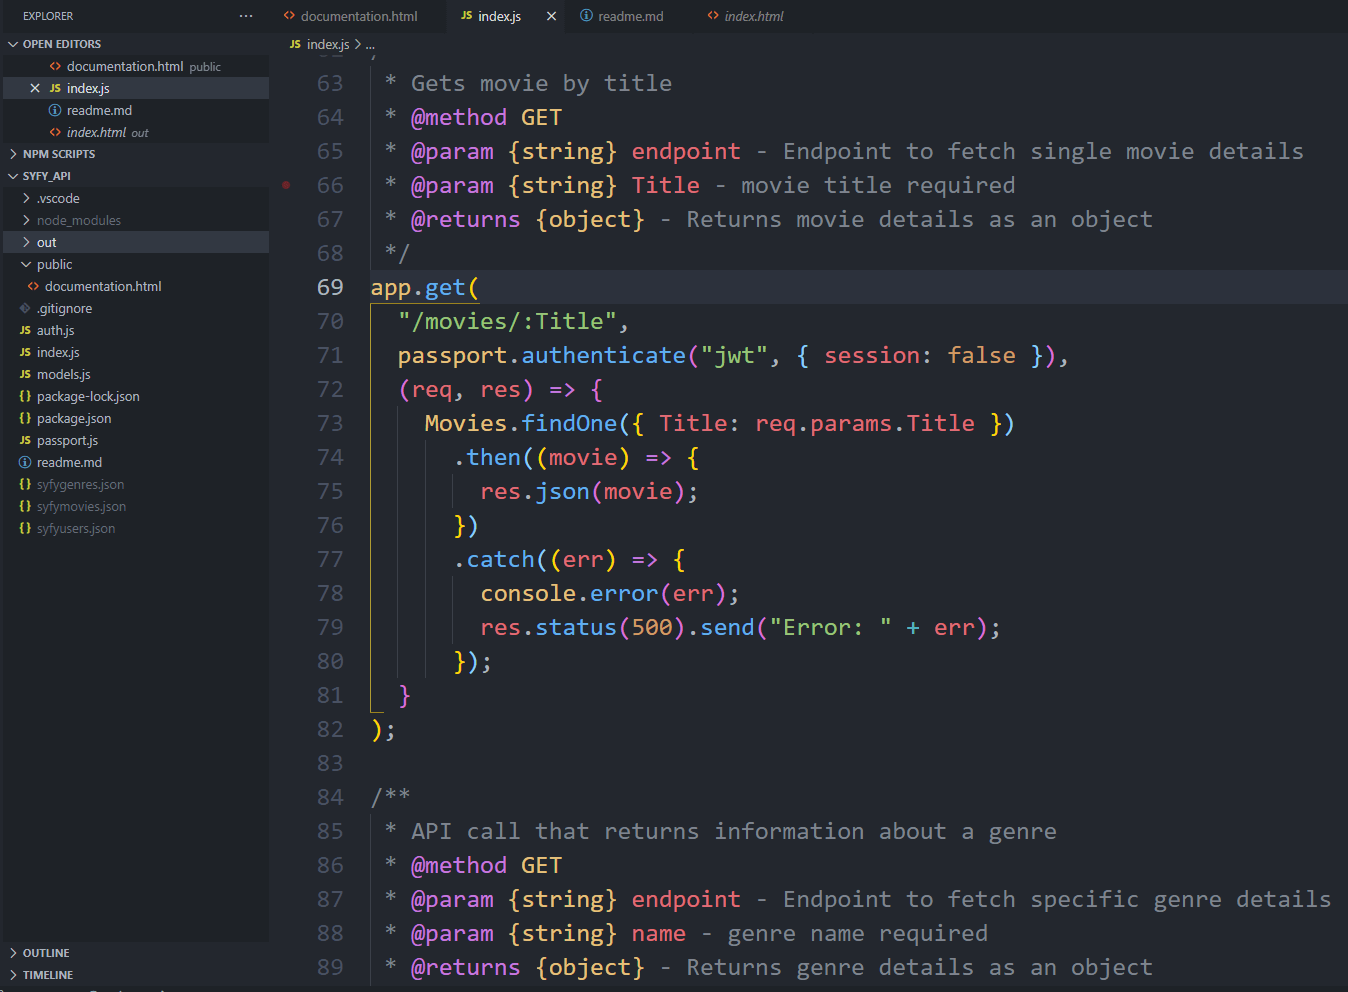1348x992 pixels.
Task: Click the braces icon beside package.json
Action: click(x=25, y=418)
